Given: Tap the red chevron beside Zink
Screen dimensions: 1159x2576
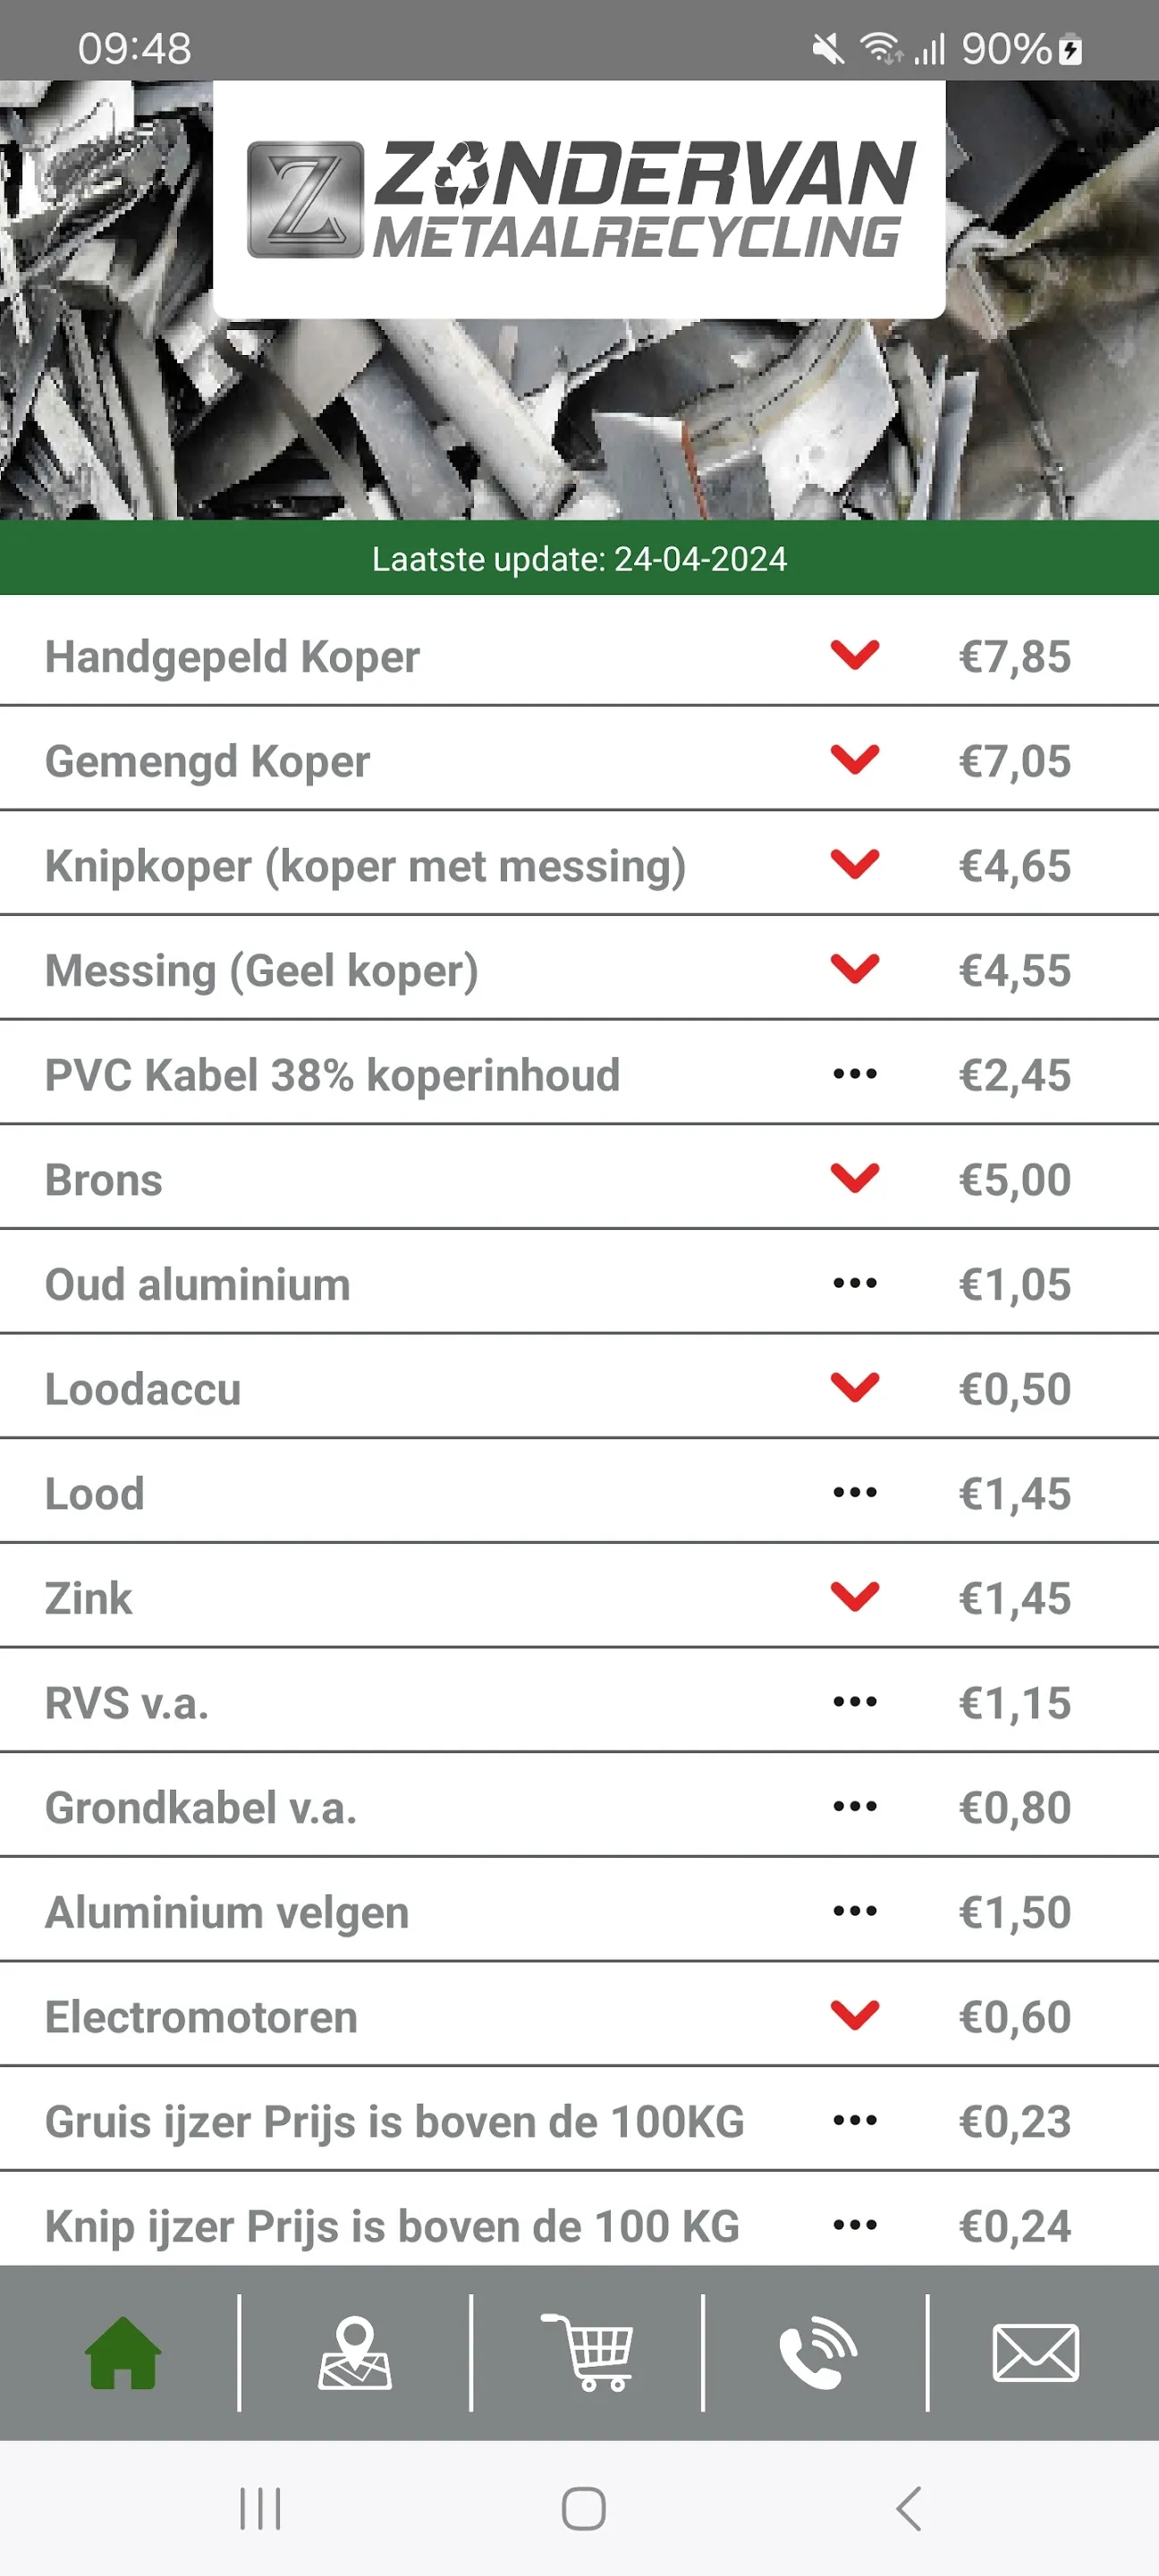Looking at the screenshot, I should [855, 1597].
